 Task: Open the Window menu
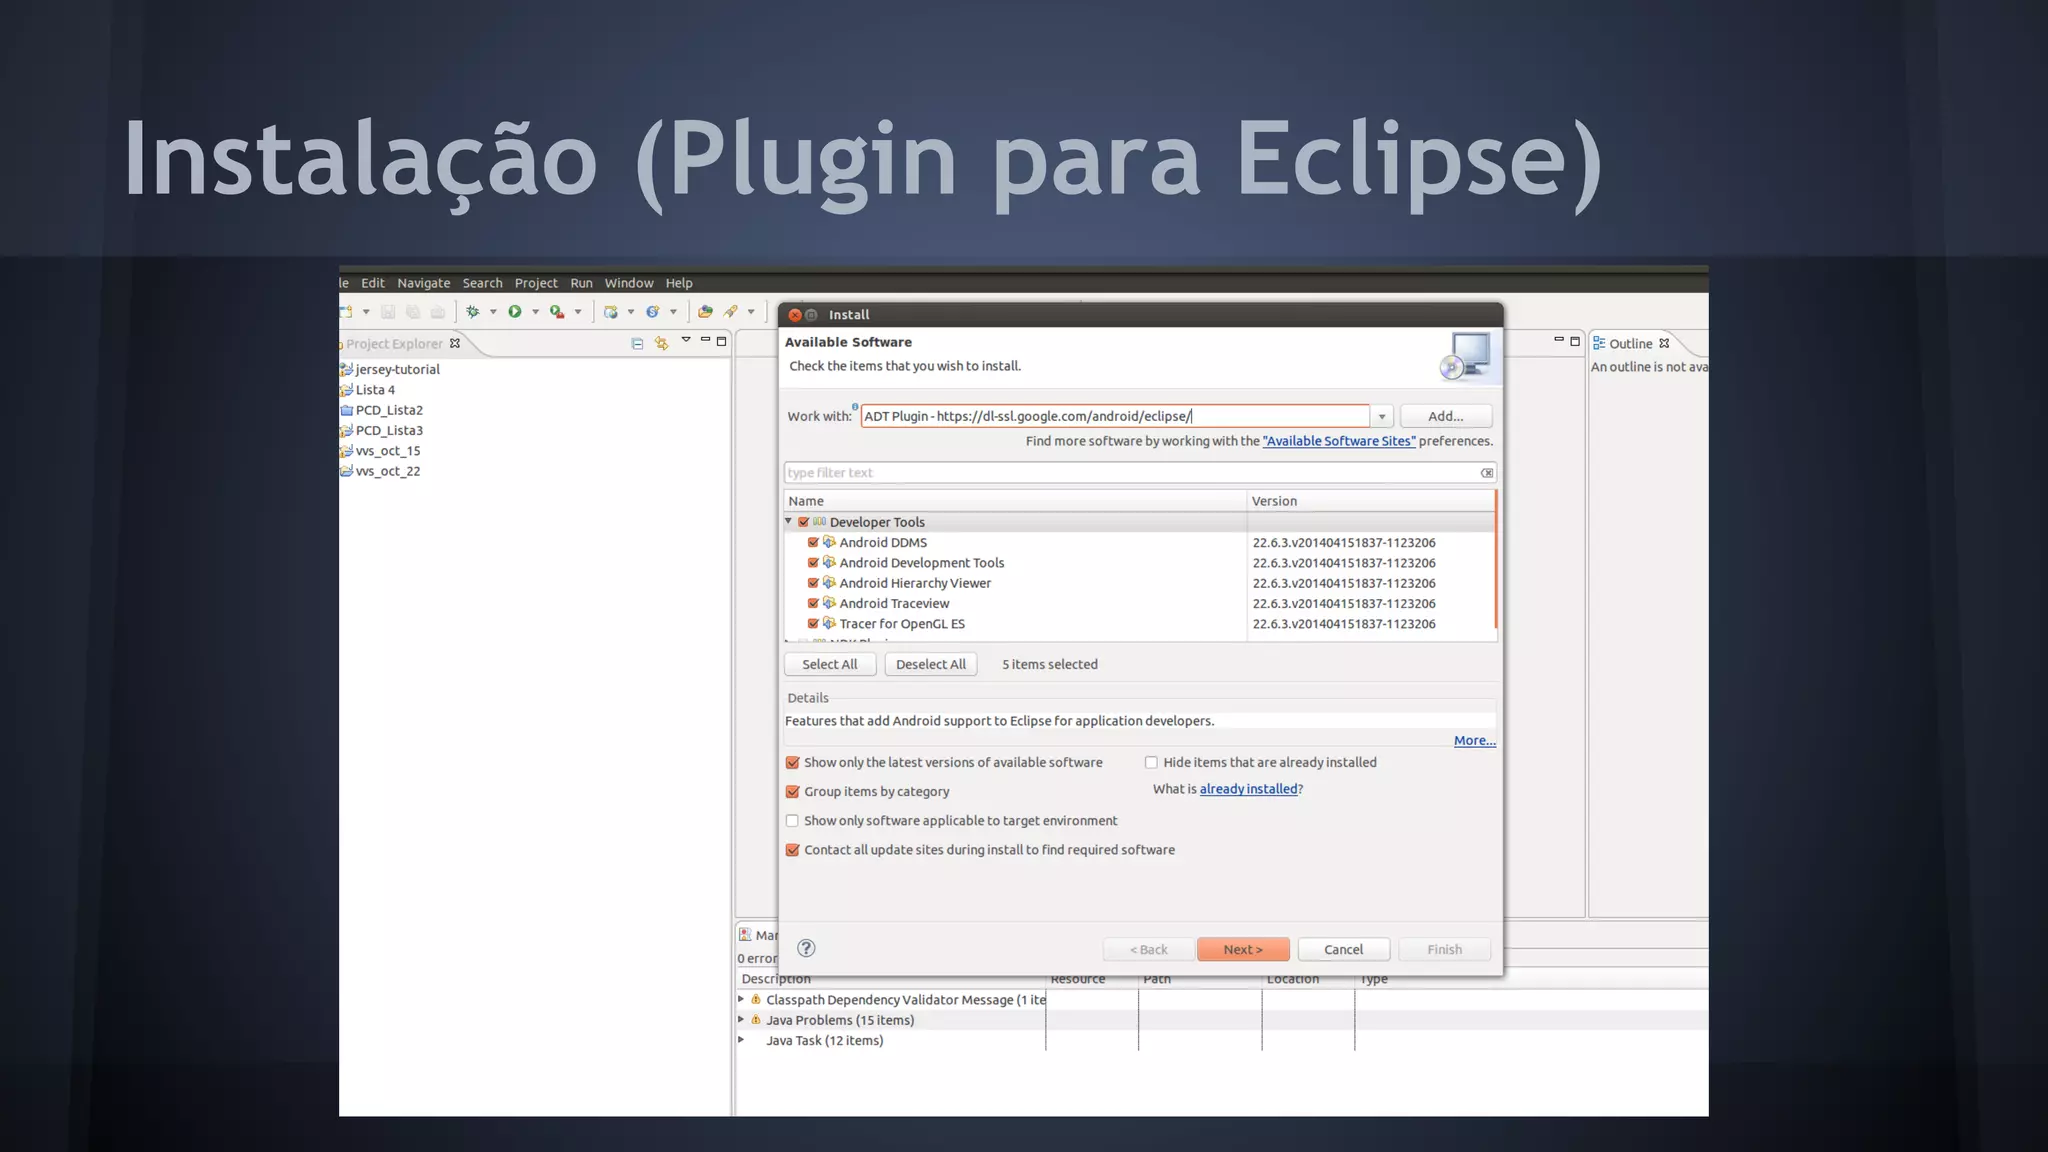point(629,283)
